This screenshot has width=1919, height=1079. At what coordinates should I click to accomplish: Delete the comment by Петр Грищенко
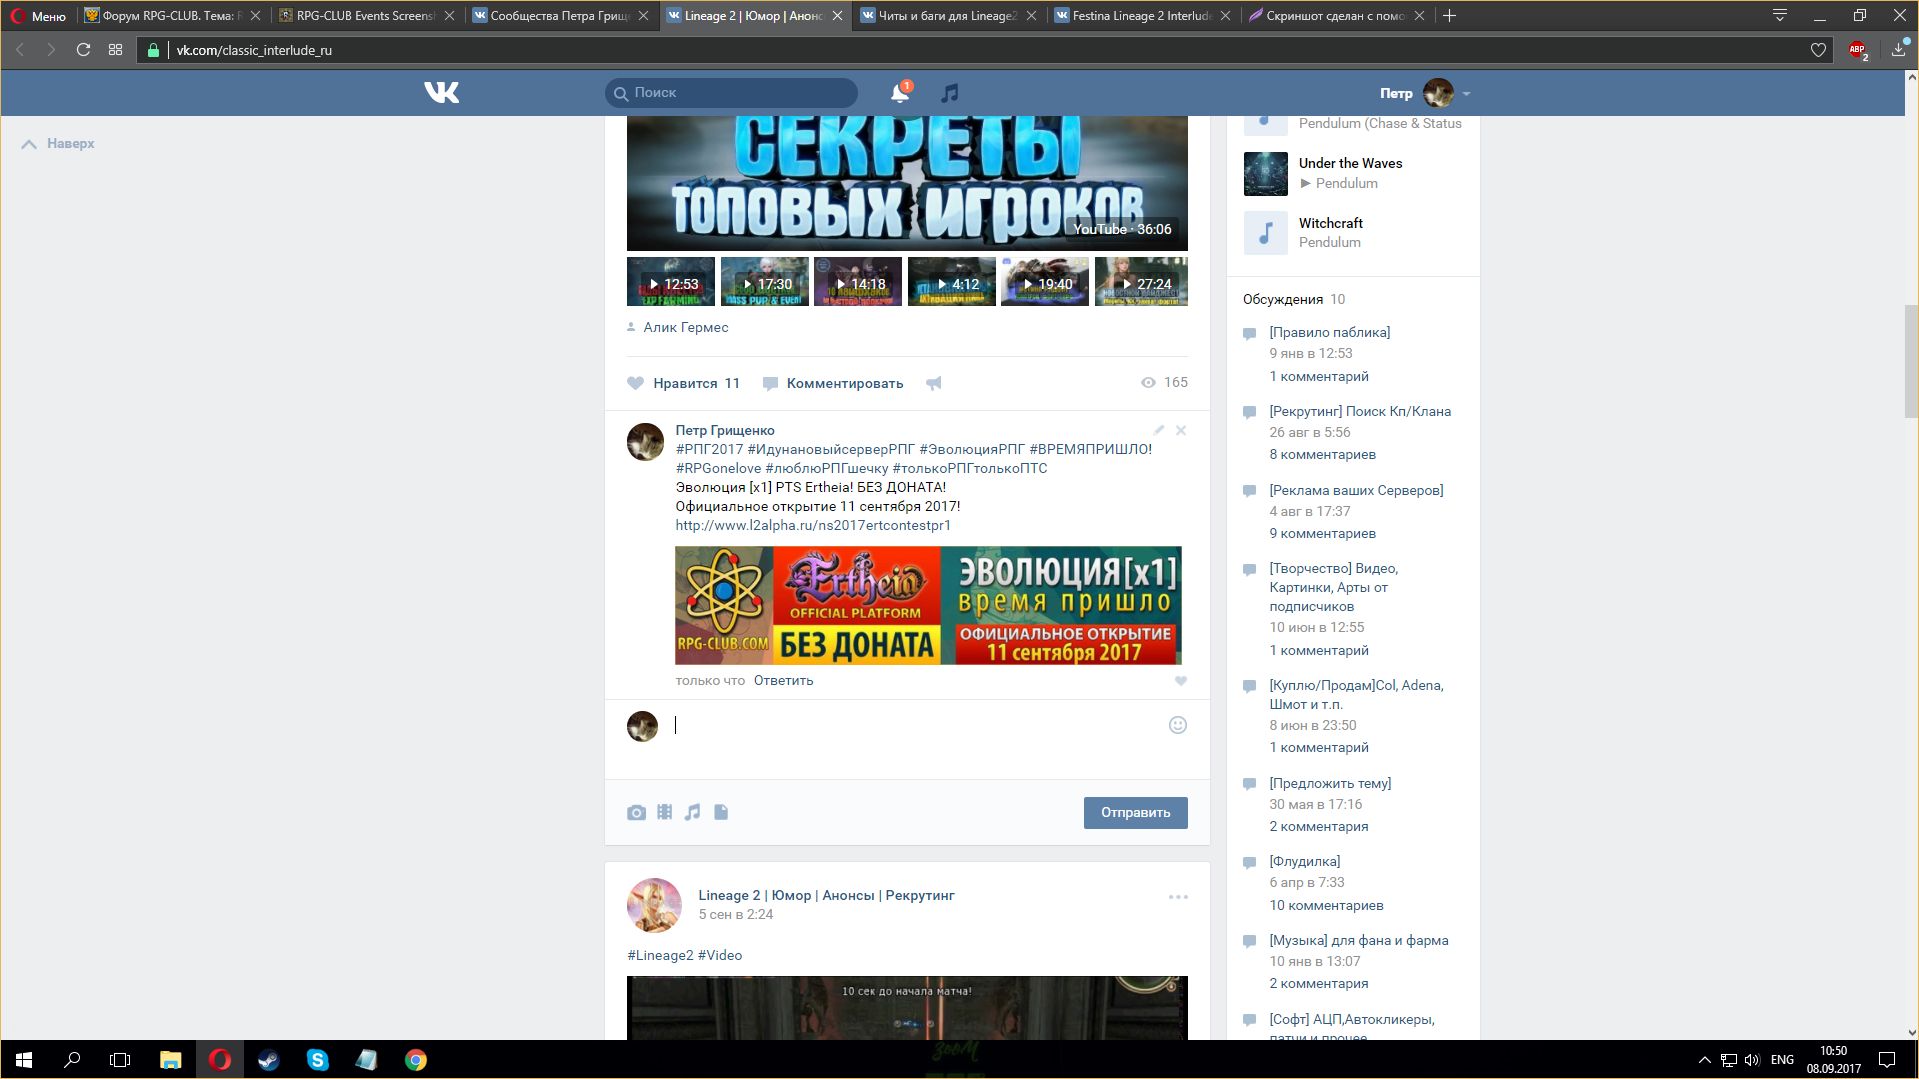coord(1181,430)
